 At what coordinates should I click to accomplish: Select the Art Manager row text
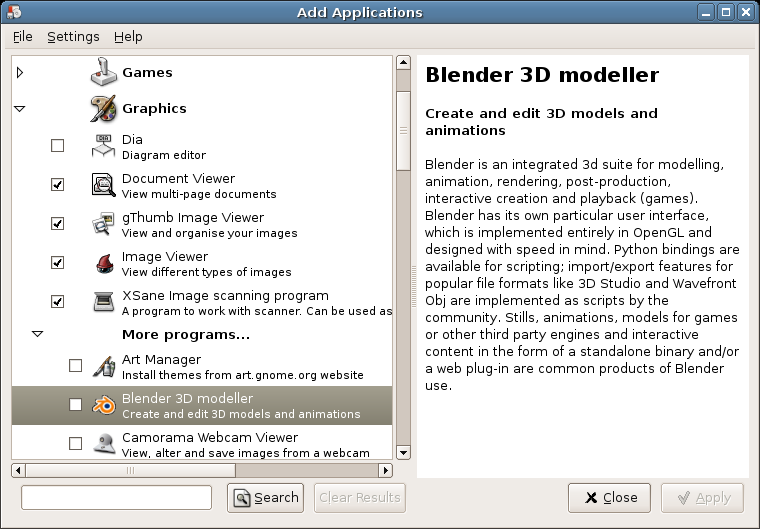coord(242,367)
